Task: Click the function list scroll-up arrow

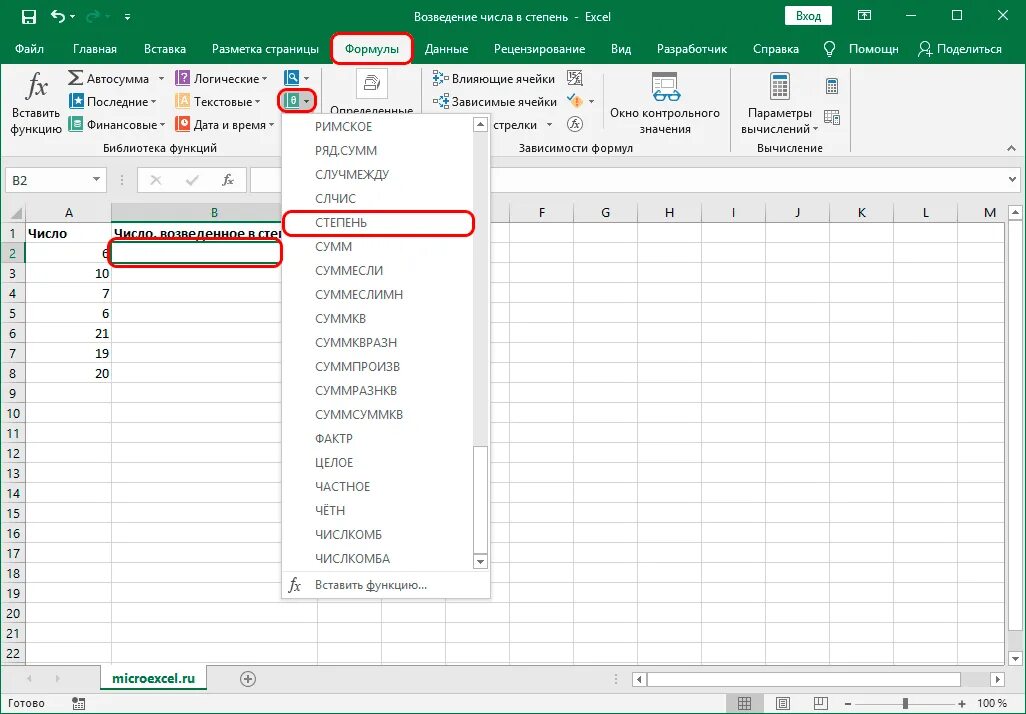Action: point(480,124)
